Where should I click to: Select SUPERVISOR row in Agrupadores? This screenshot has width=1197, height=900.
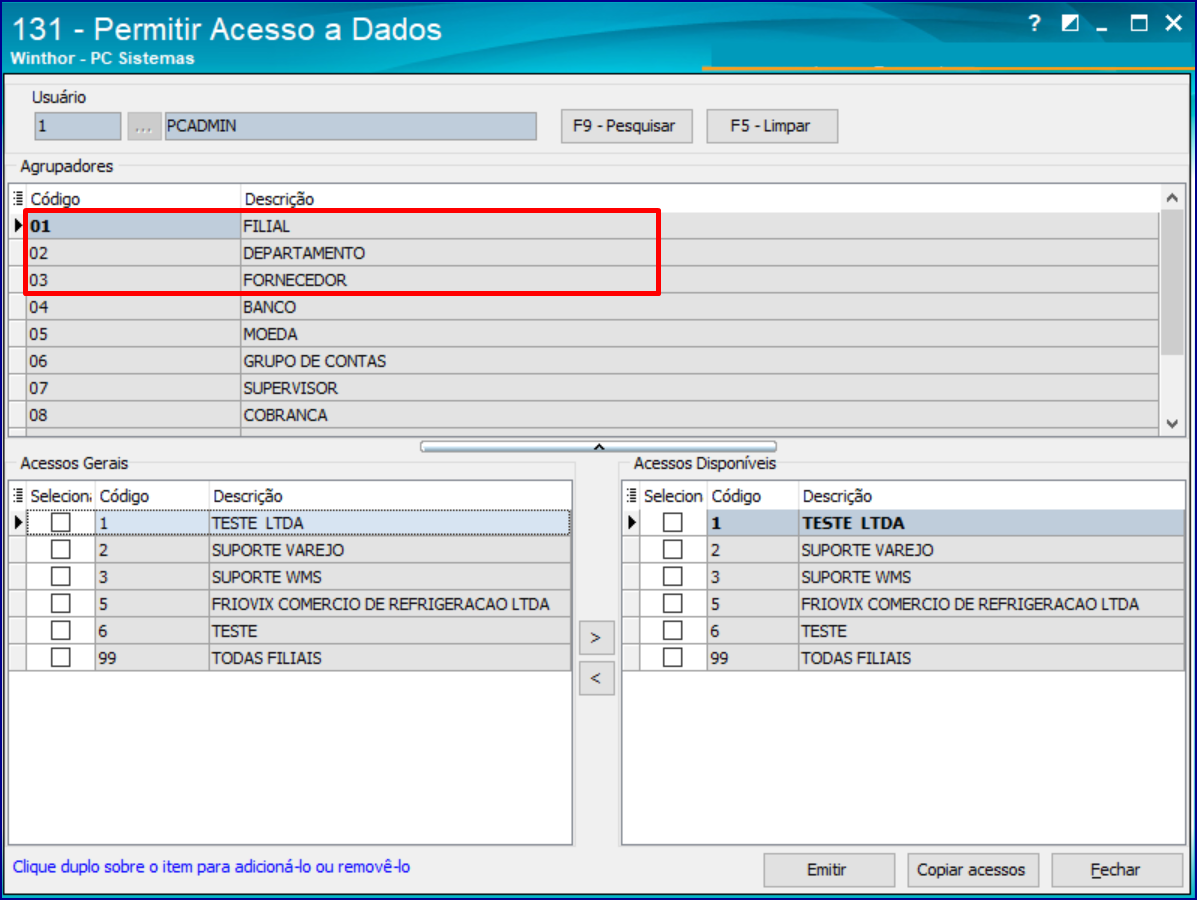click(x=592, y=388)
